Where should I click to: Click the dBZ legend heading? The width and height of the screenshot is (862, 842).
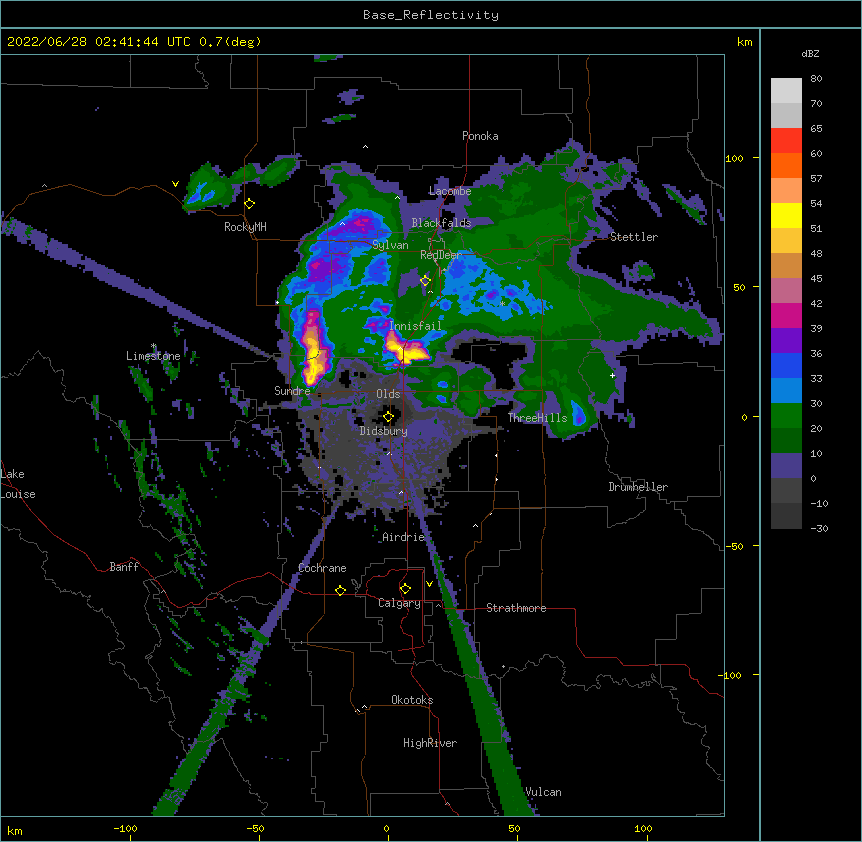click(x=810, y=54)
